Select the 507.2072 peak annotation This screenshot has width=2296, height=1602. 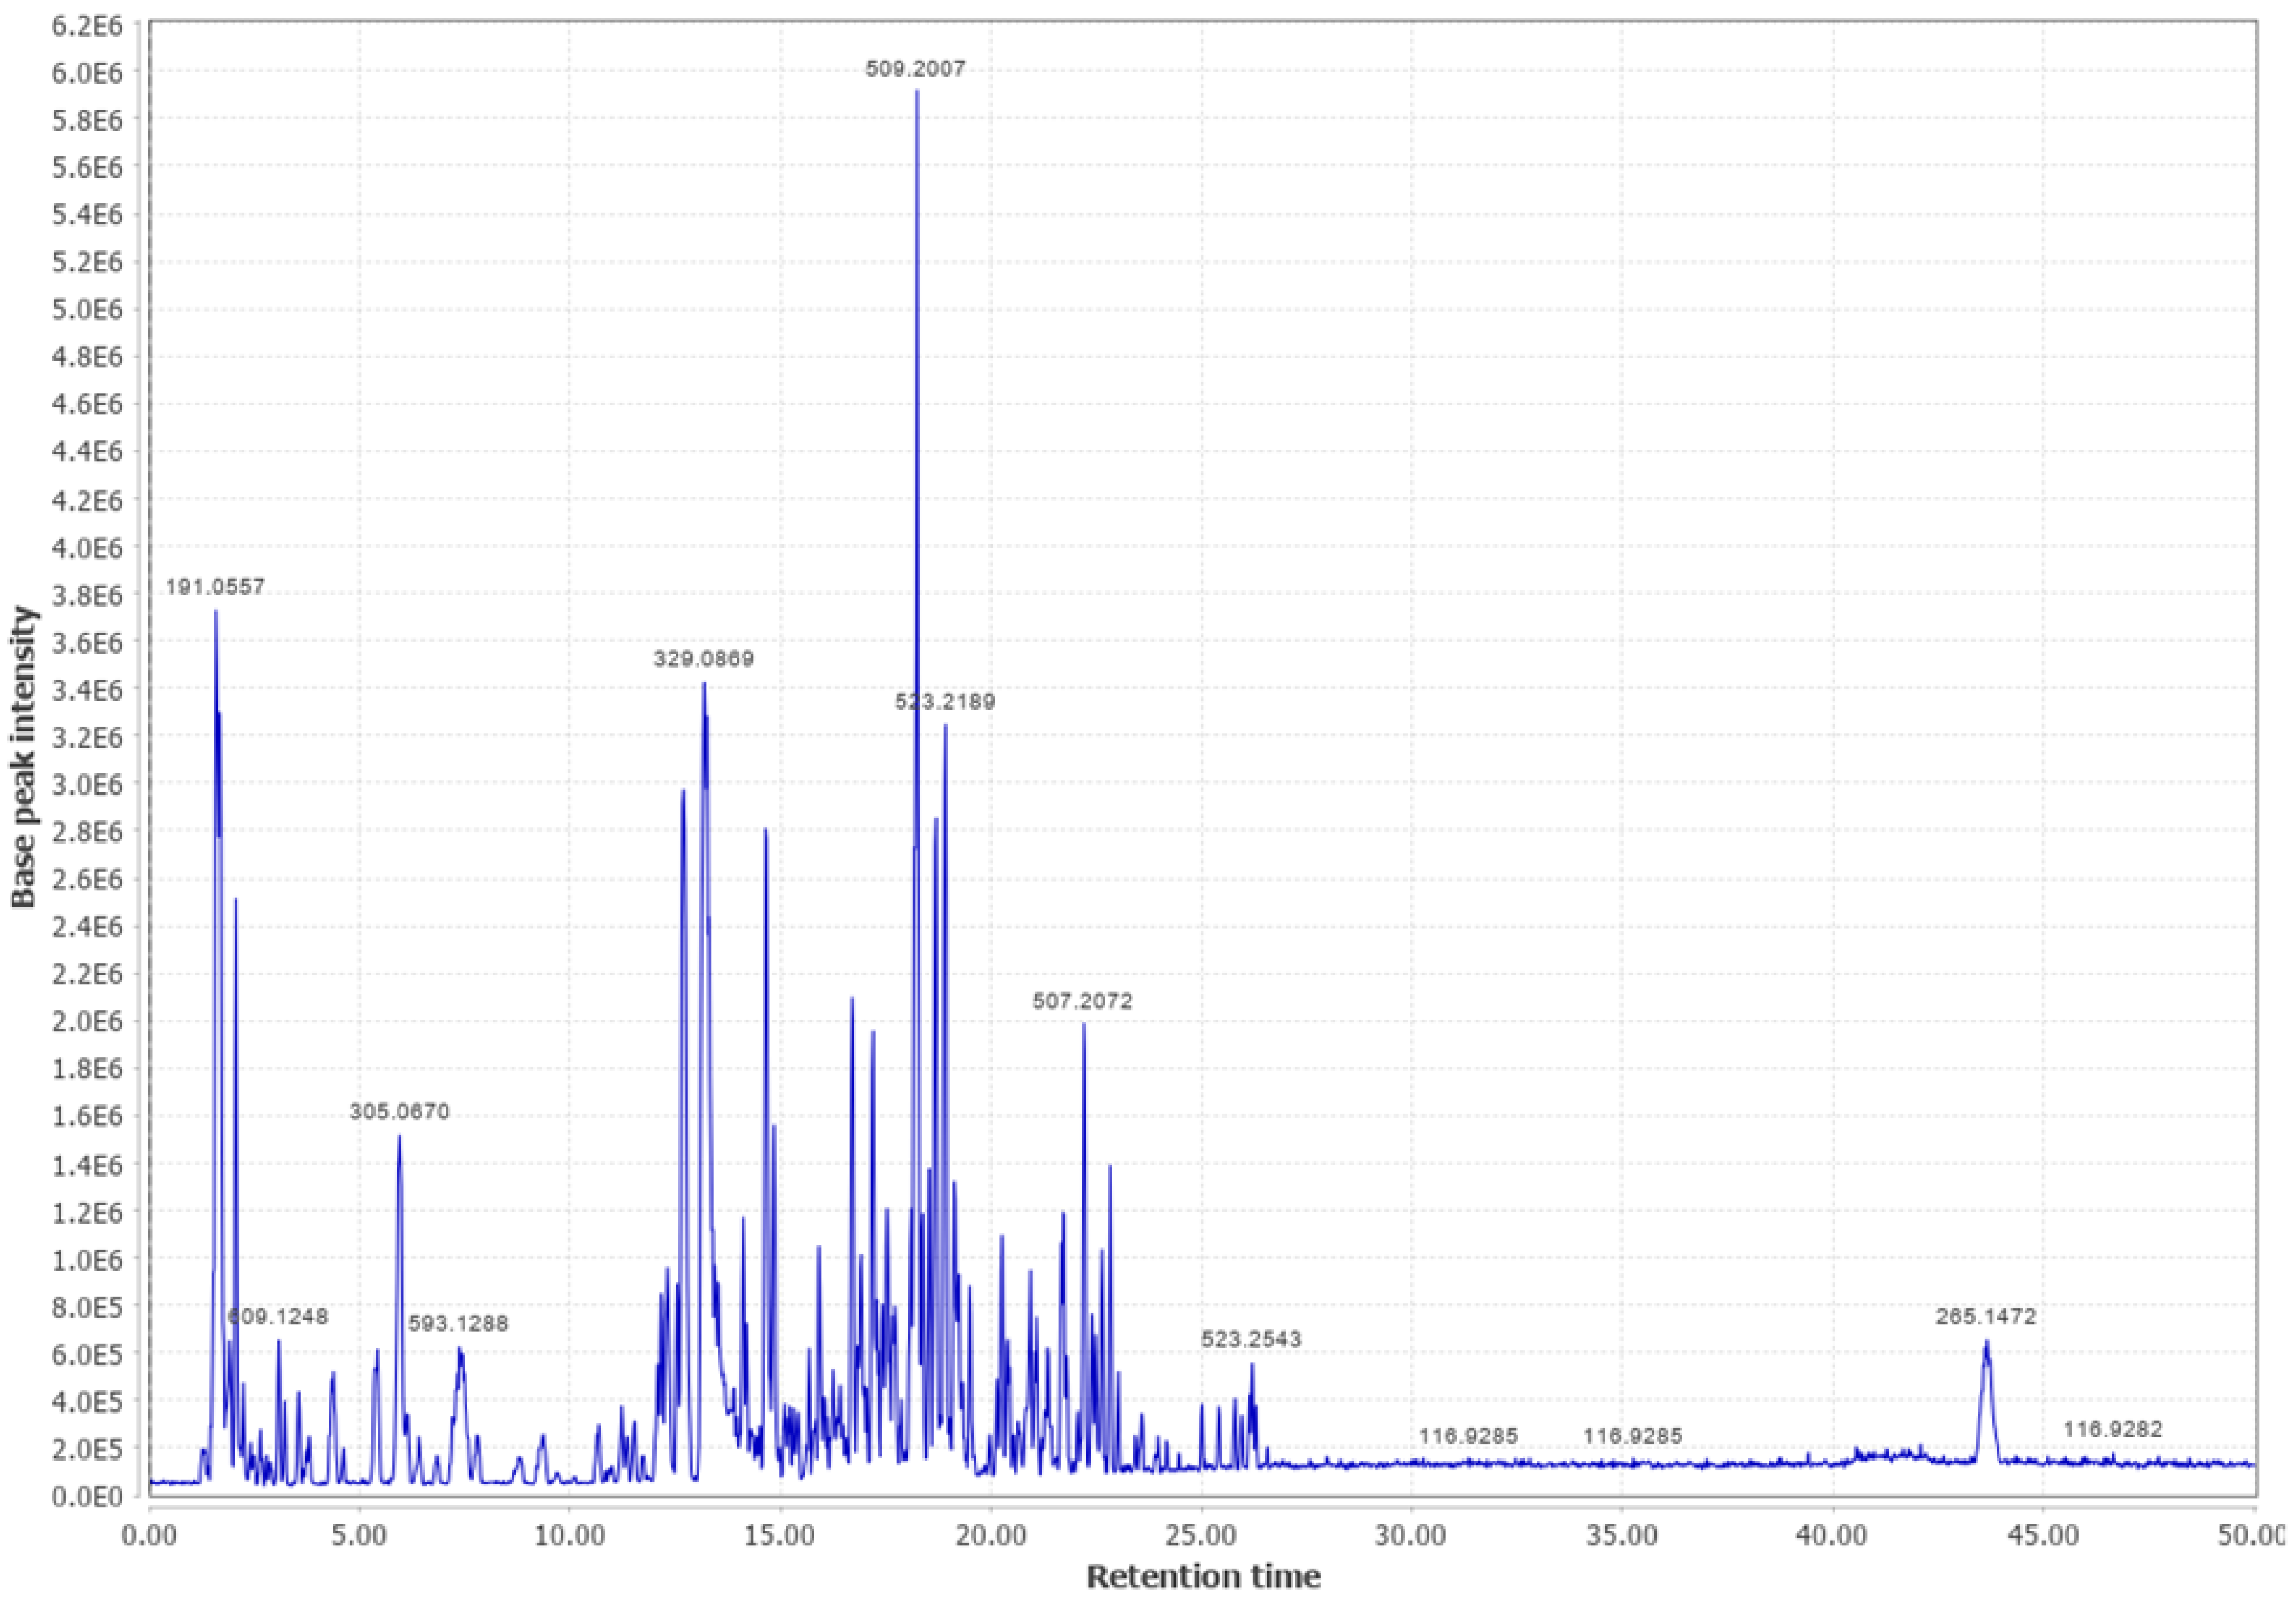tap(1082, 1001)
